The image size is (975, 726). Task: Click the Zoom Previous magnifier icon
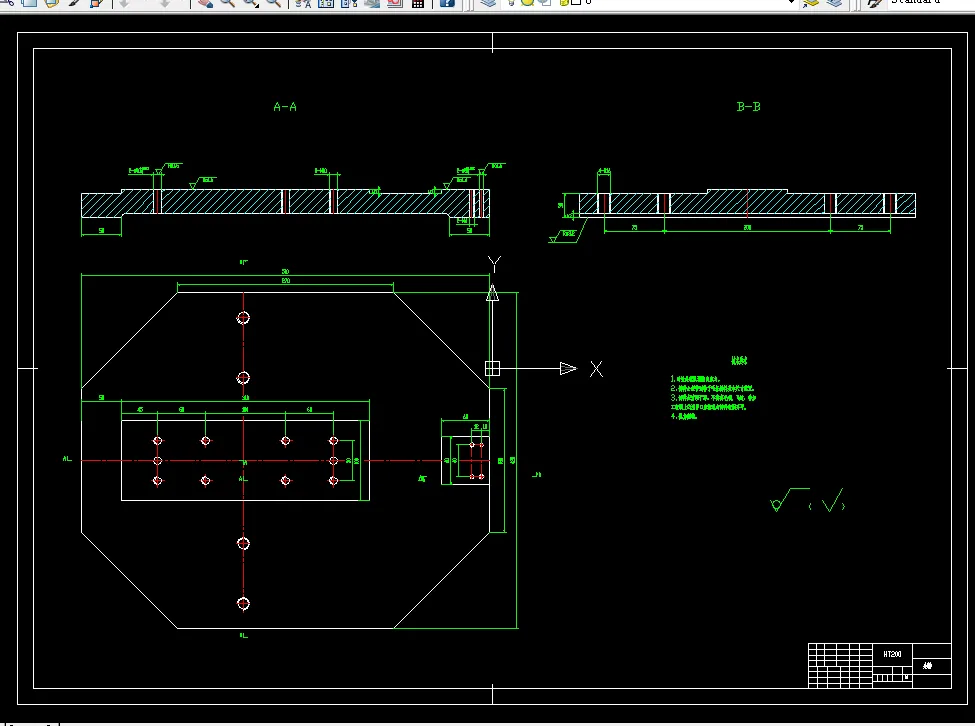point(274,2)
